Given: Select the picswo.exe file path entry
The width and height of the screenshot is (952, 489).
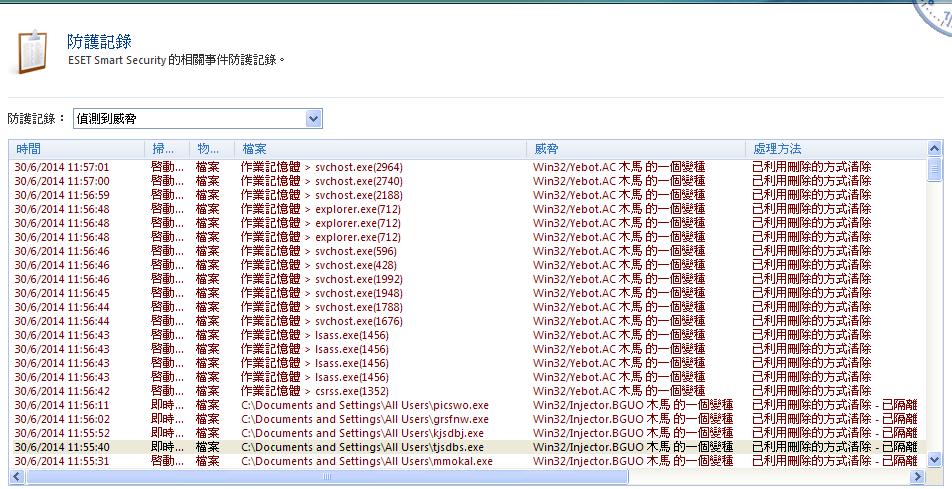Looking at the screenshot, I should coord(364,405).
